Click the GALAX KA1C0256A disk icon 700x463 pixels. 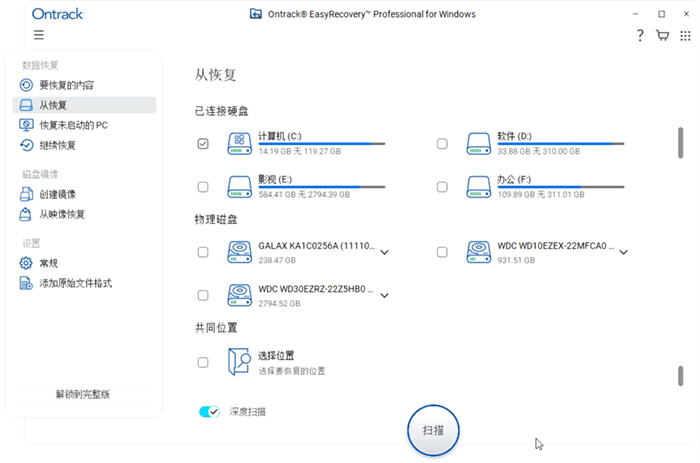click(x=240, y=252)
